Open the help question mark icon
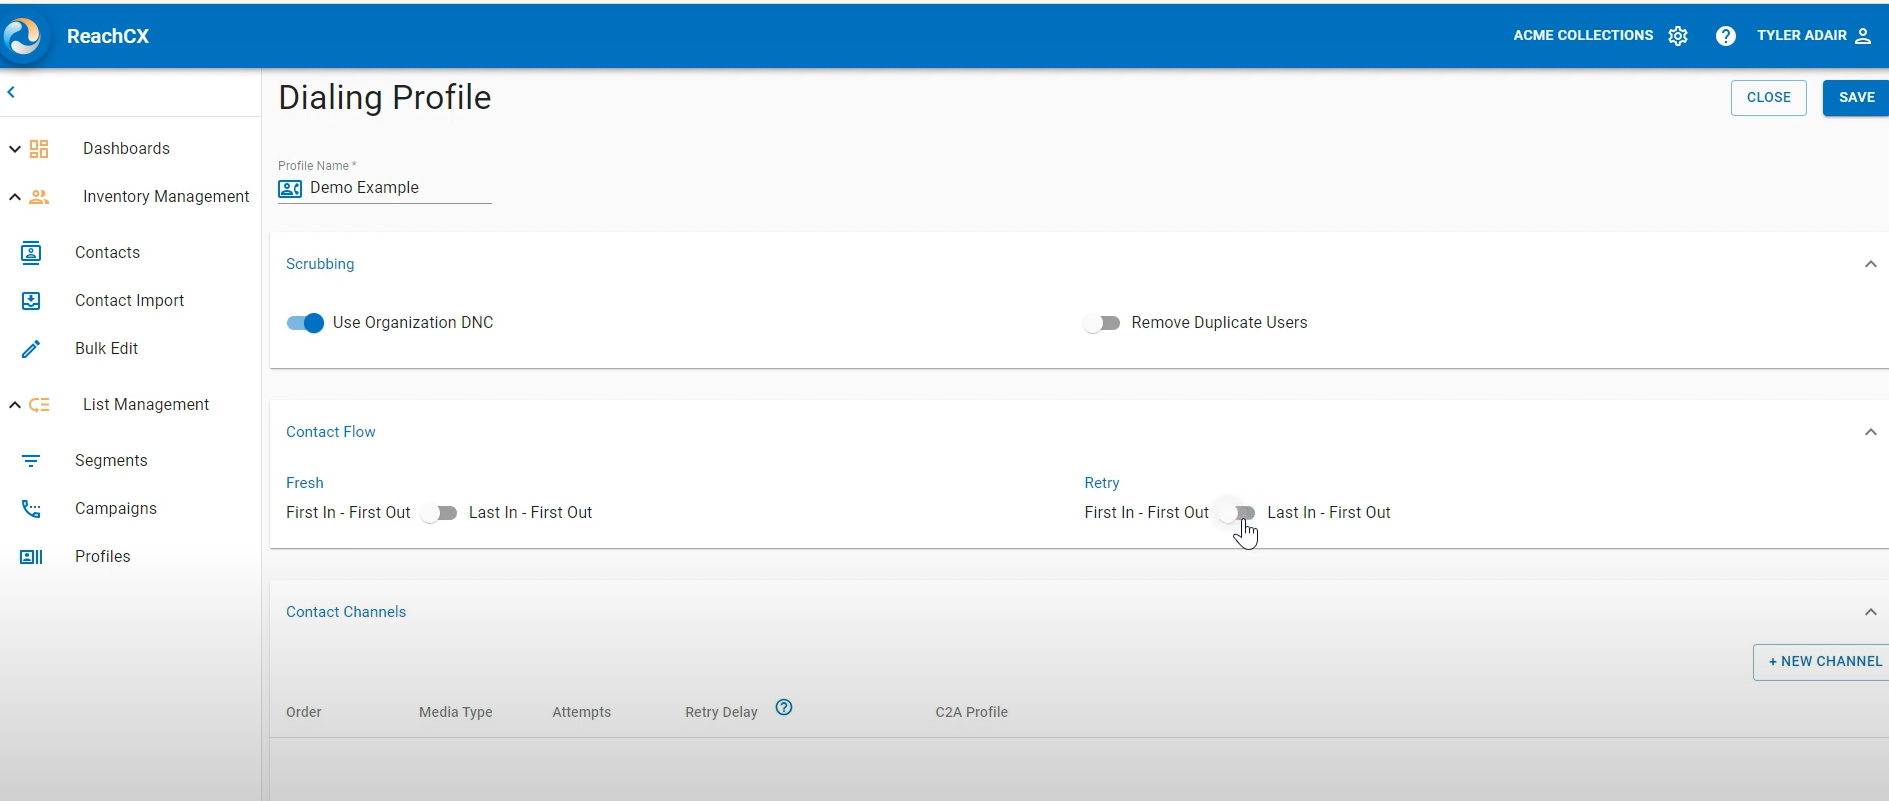 tap(1725, 36)
